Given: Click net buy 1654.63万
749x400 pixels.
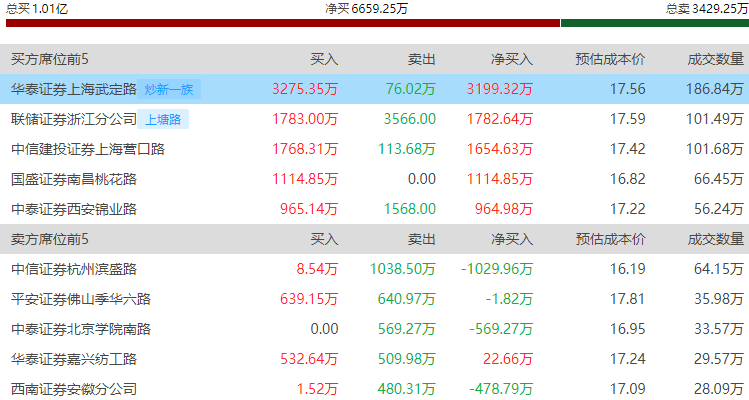Looking at the screenshot, I should (x=500, y=149).
